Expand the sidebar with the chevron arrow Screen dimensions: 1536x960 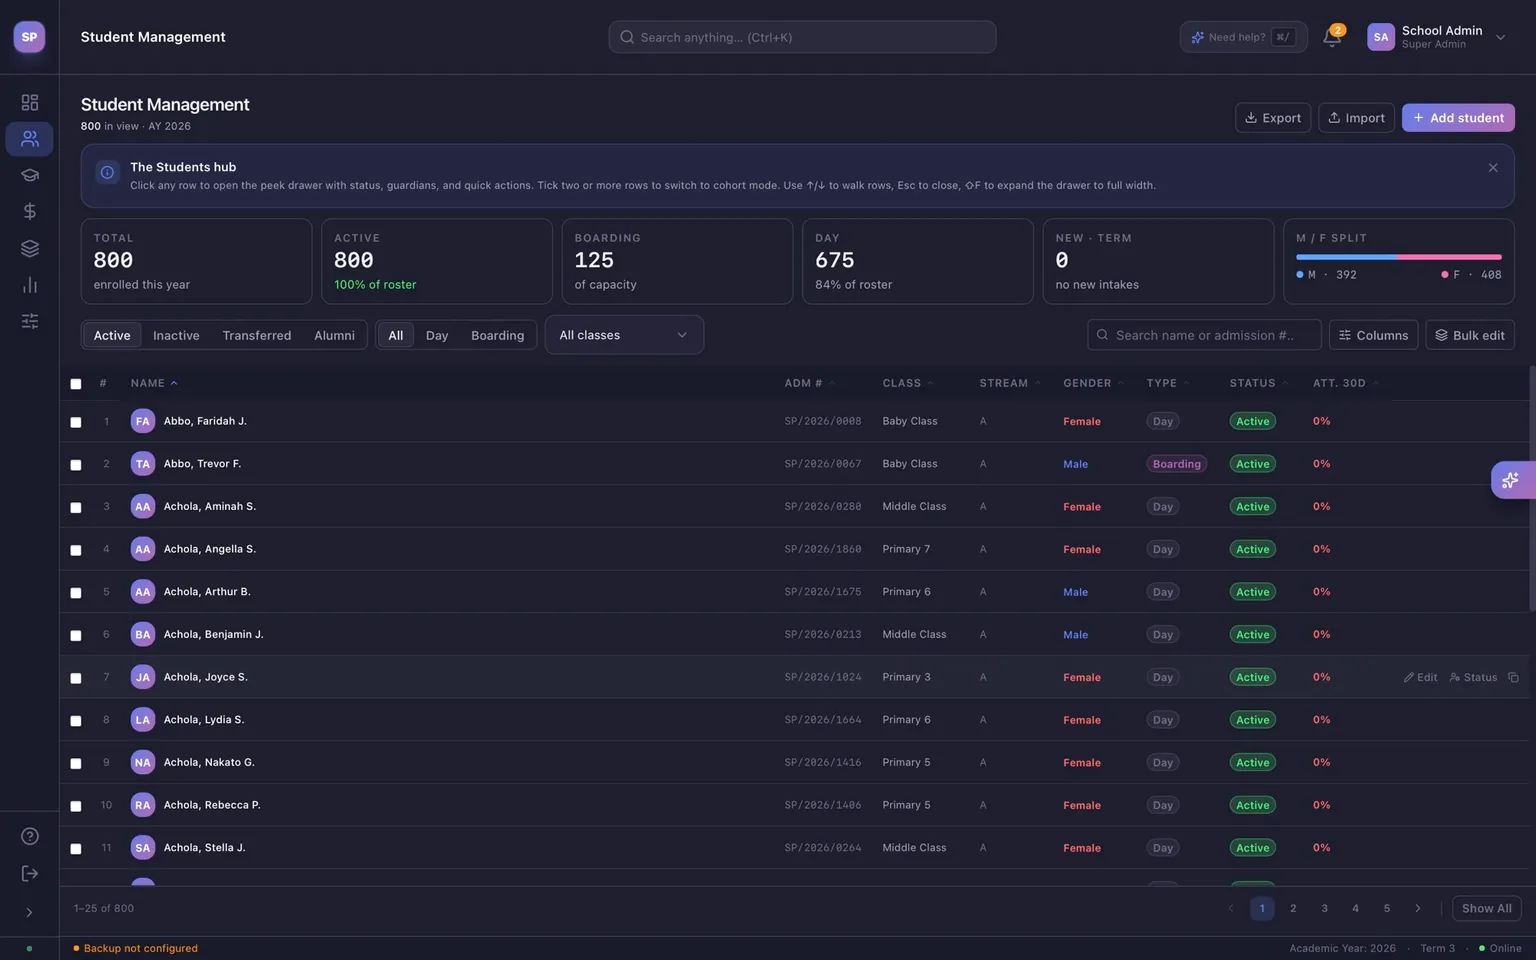click(x=29, y=912)
